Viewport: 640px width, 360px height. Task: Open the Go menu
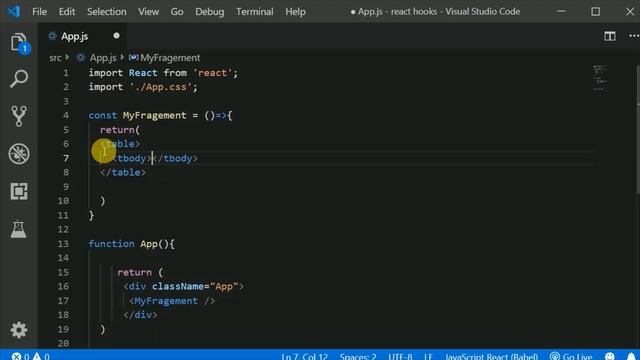[x=177, y=11]
